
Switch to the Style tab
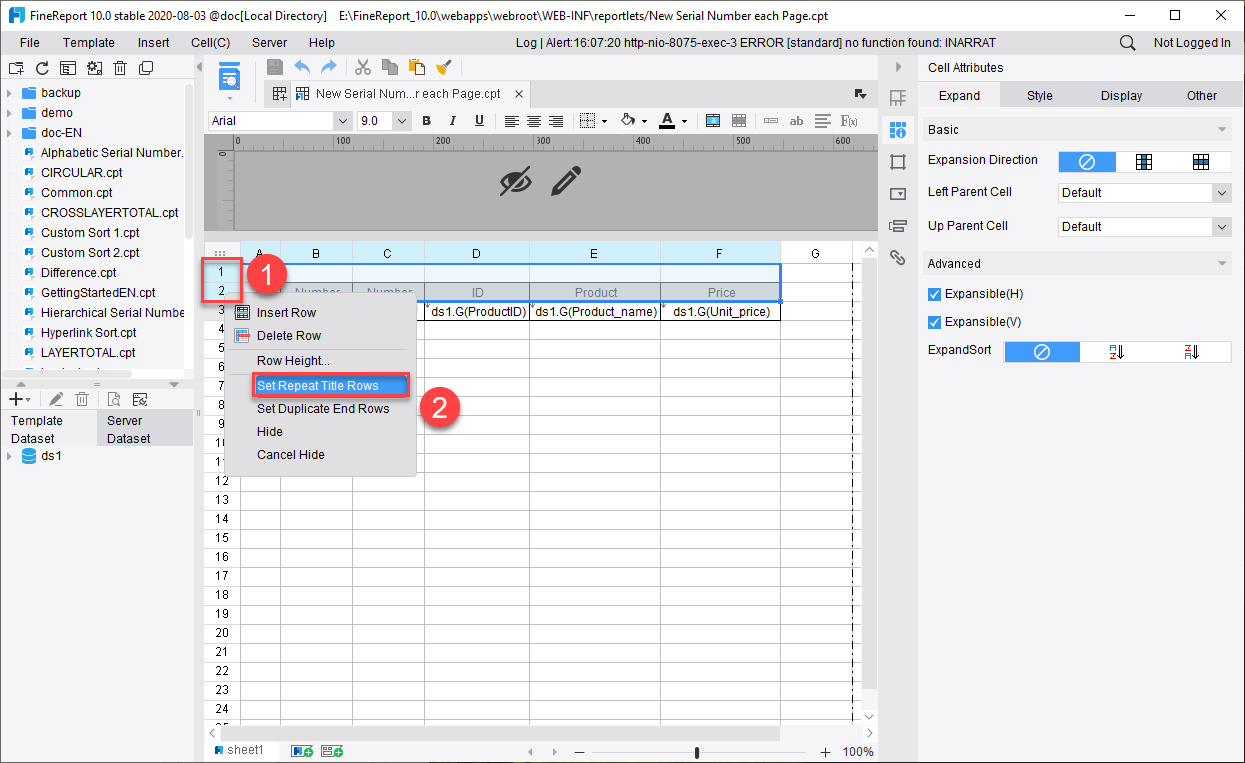[x=1040, y=96]
